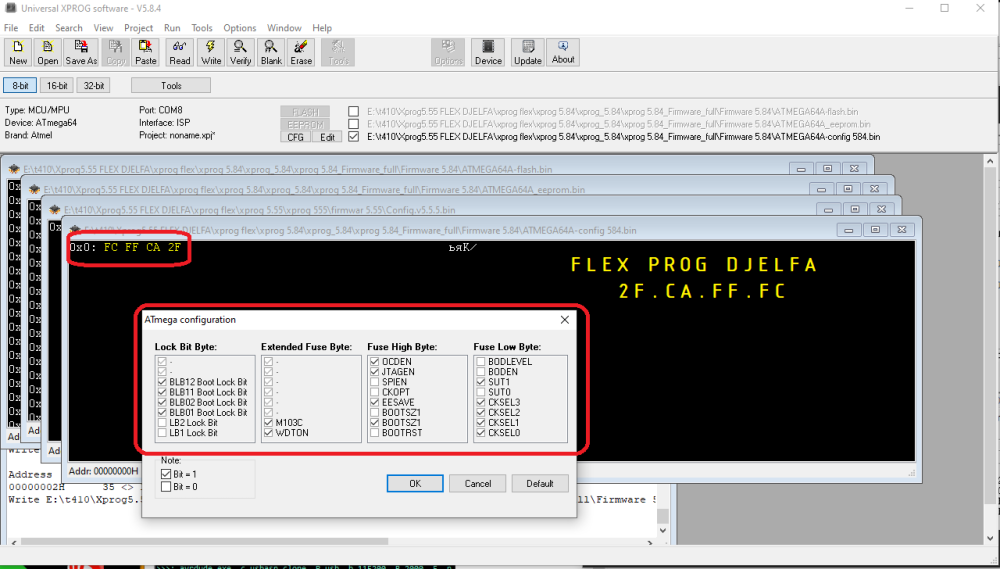Open the Device selection icon
1000x569 pixels.
(488, 52)
